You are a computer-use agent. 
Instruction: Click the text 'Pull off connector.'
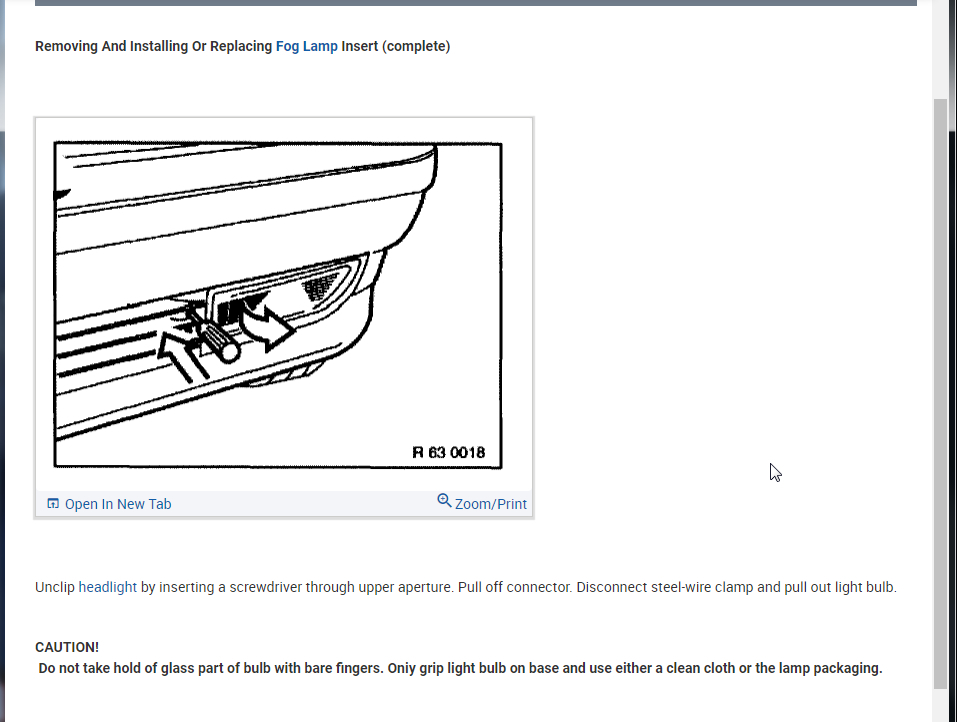[x=515, y=587]
